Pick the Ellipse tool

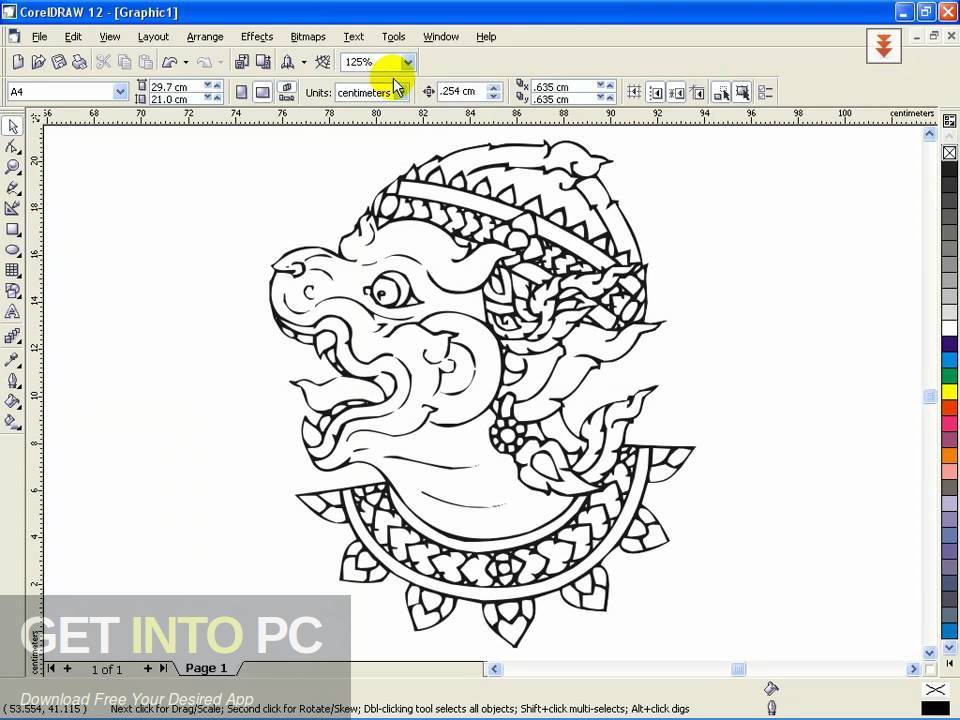12,250
